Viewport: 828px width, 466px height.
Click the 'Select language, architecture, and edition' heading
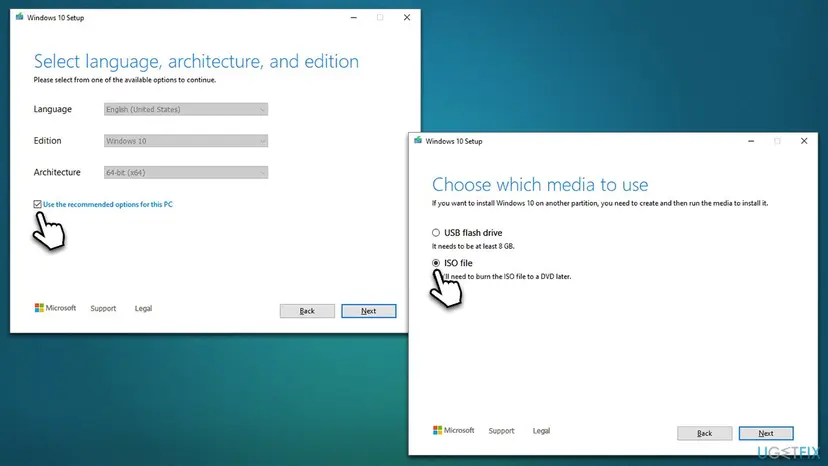coord(196,61)
